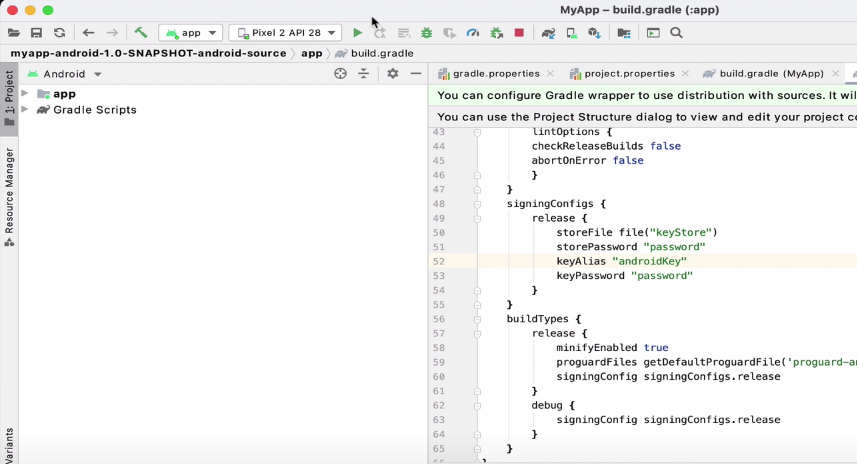Fold the signingConfigs block on line 48
The height and width of the screenshot is (464, 857).
(x=477, y=204)
